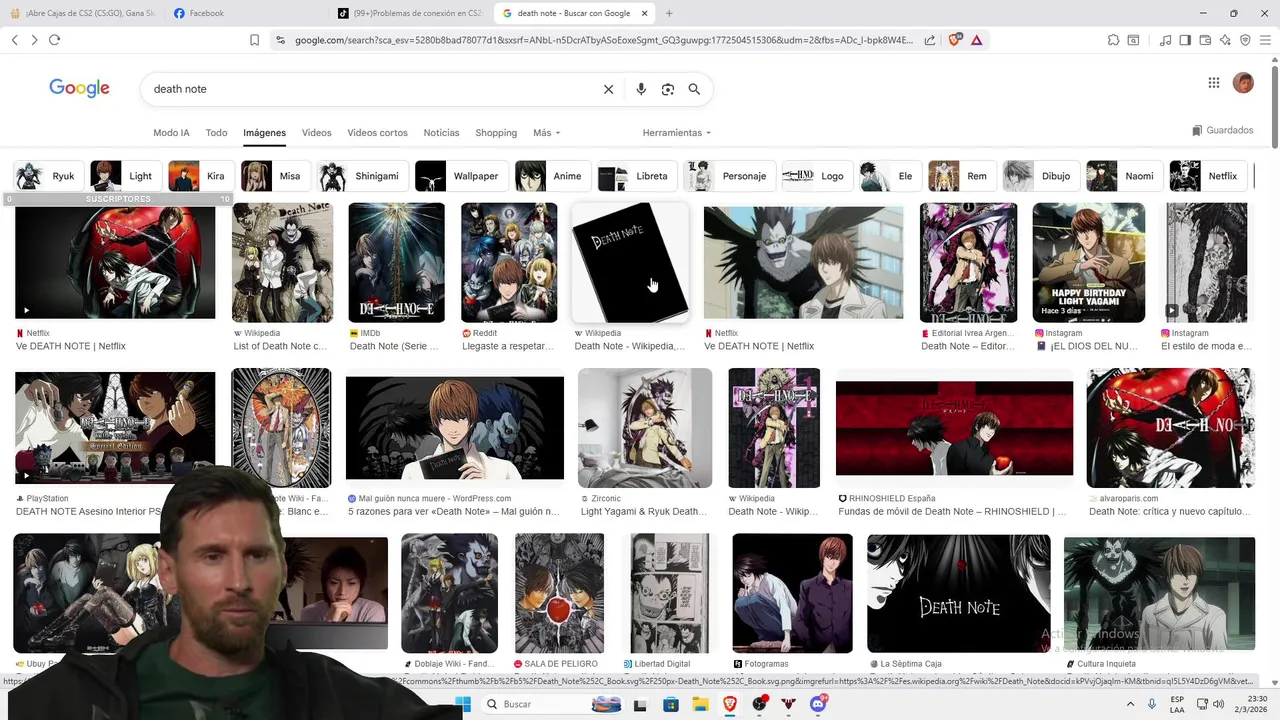Open 'Ve DEATH NOTE | Netflix' first result link
Screen dimensions: 1280x720
(71, 346)
